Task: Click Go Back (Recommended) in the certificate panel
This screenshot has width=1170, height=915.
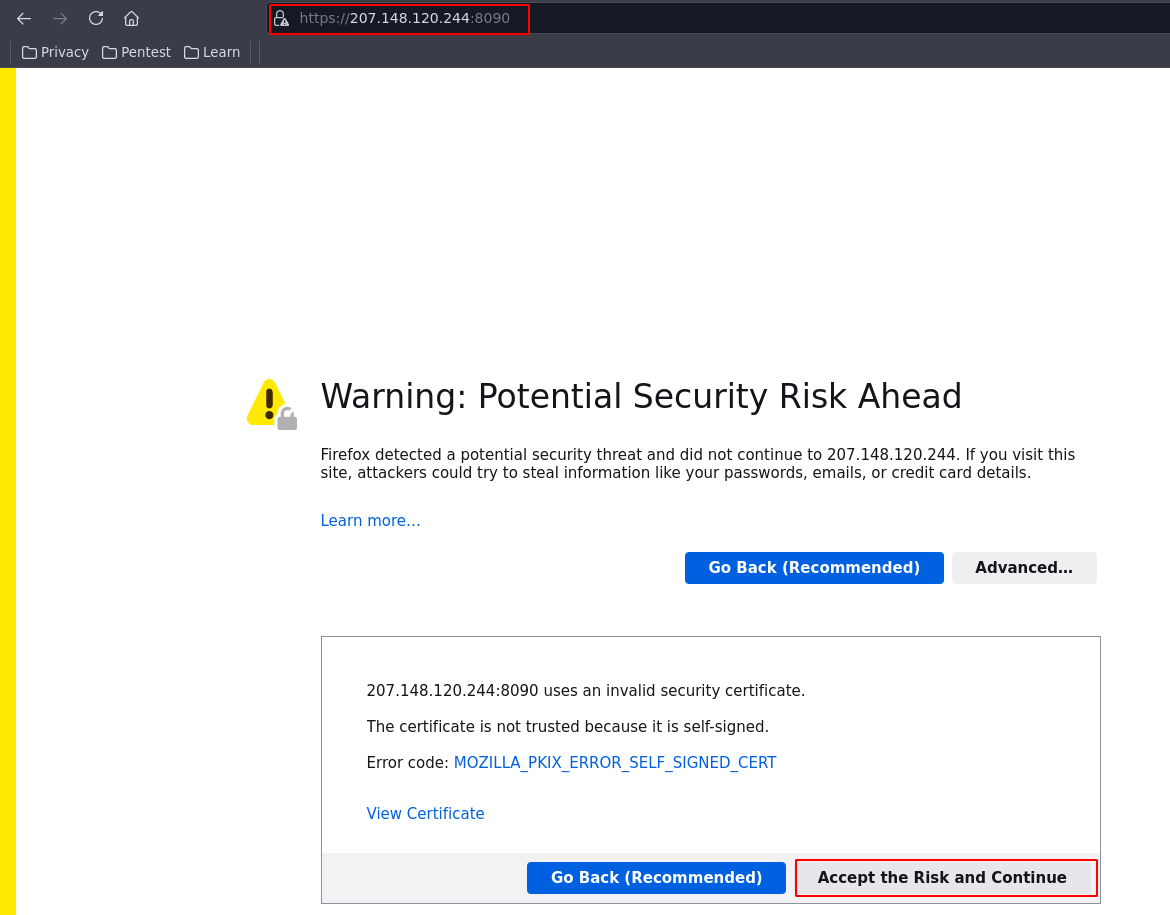Action: point(656,878)
